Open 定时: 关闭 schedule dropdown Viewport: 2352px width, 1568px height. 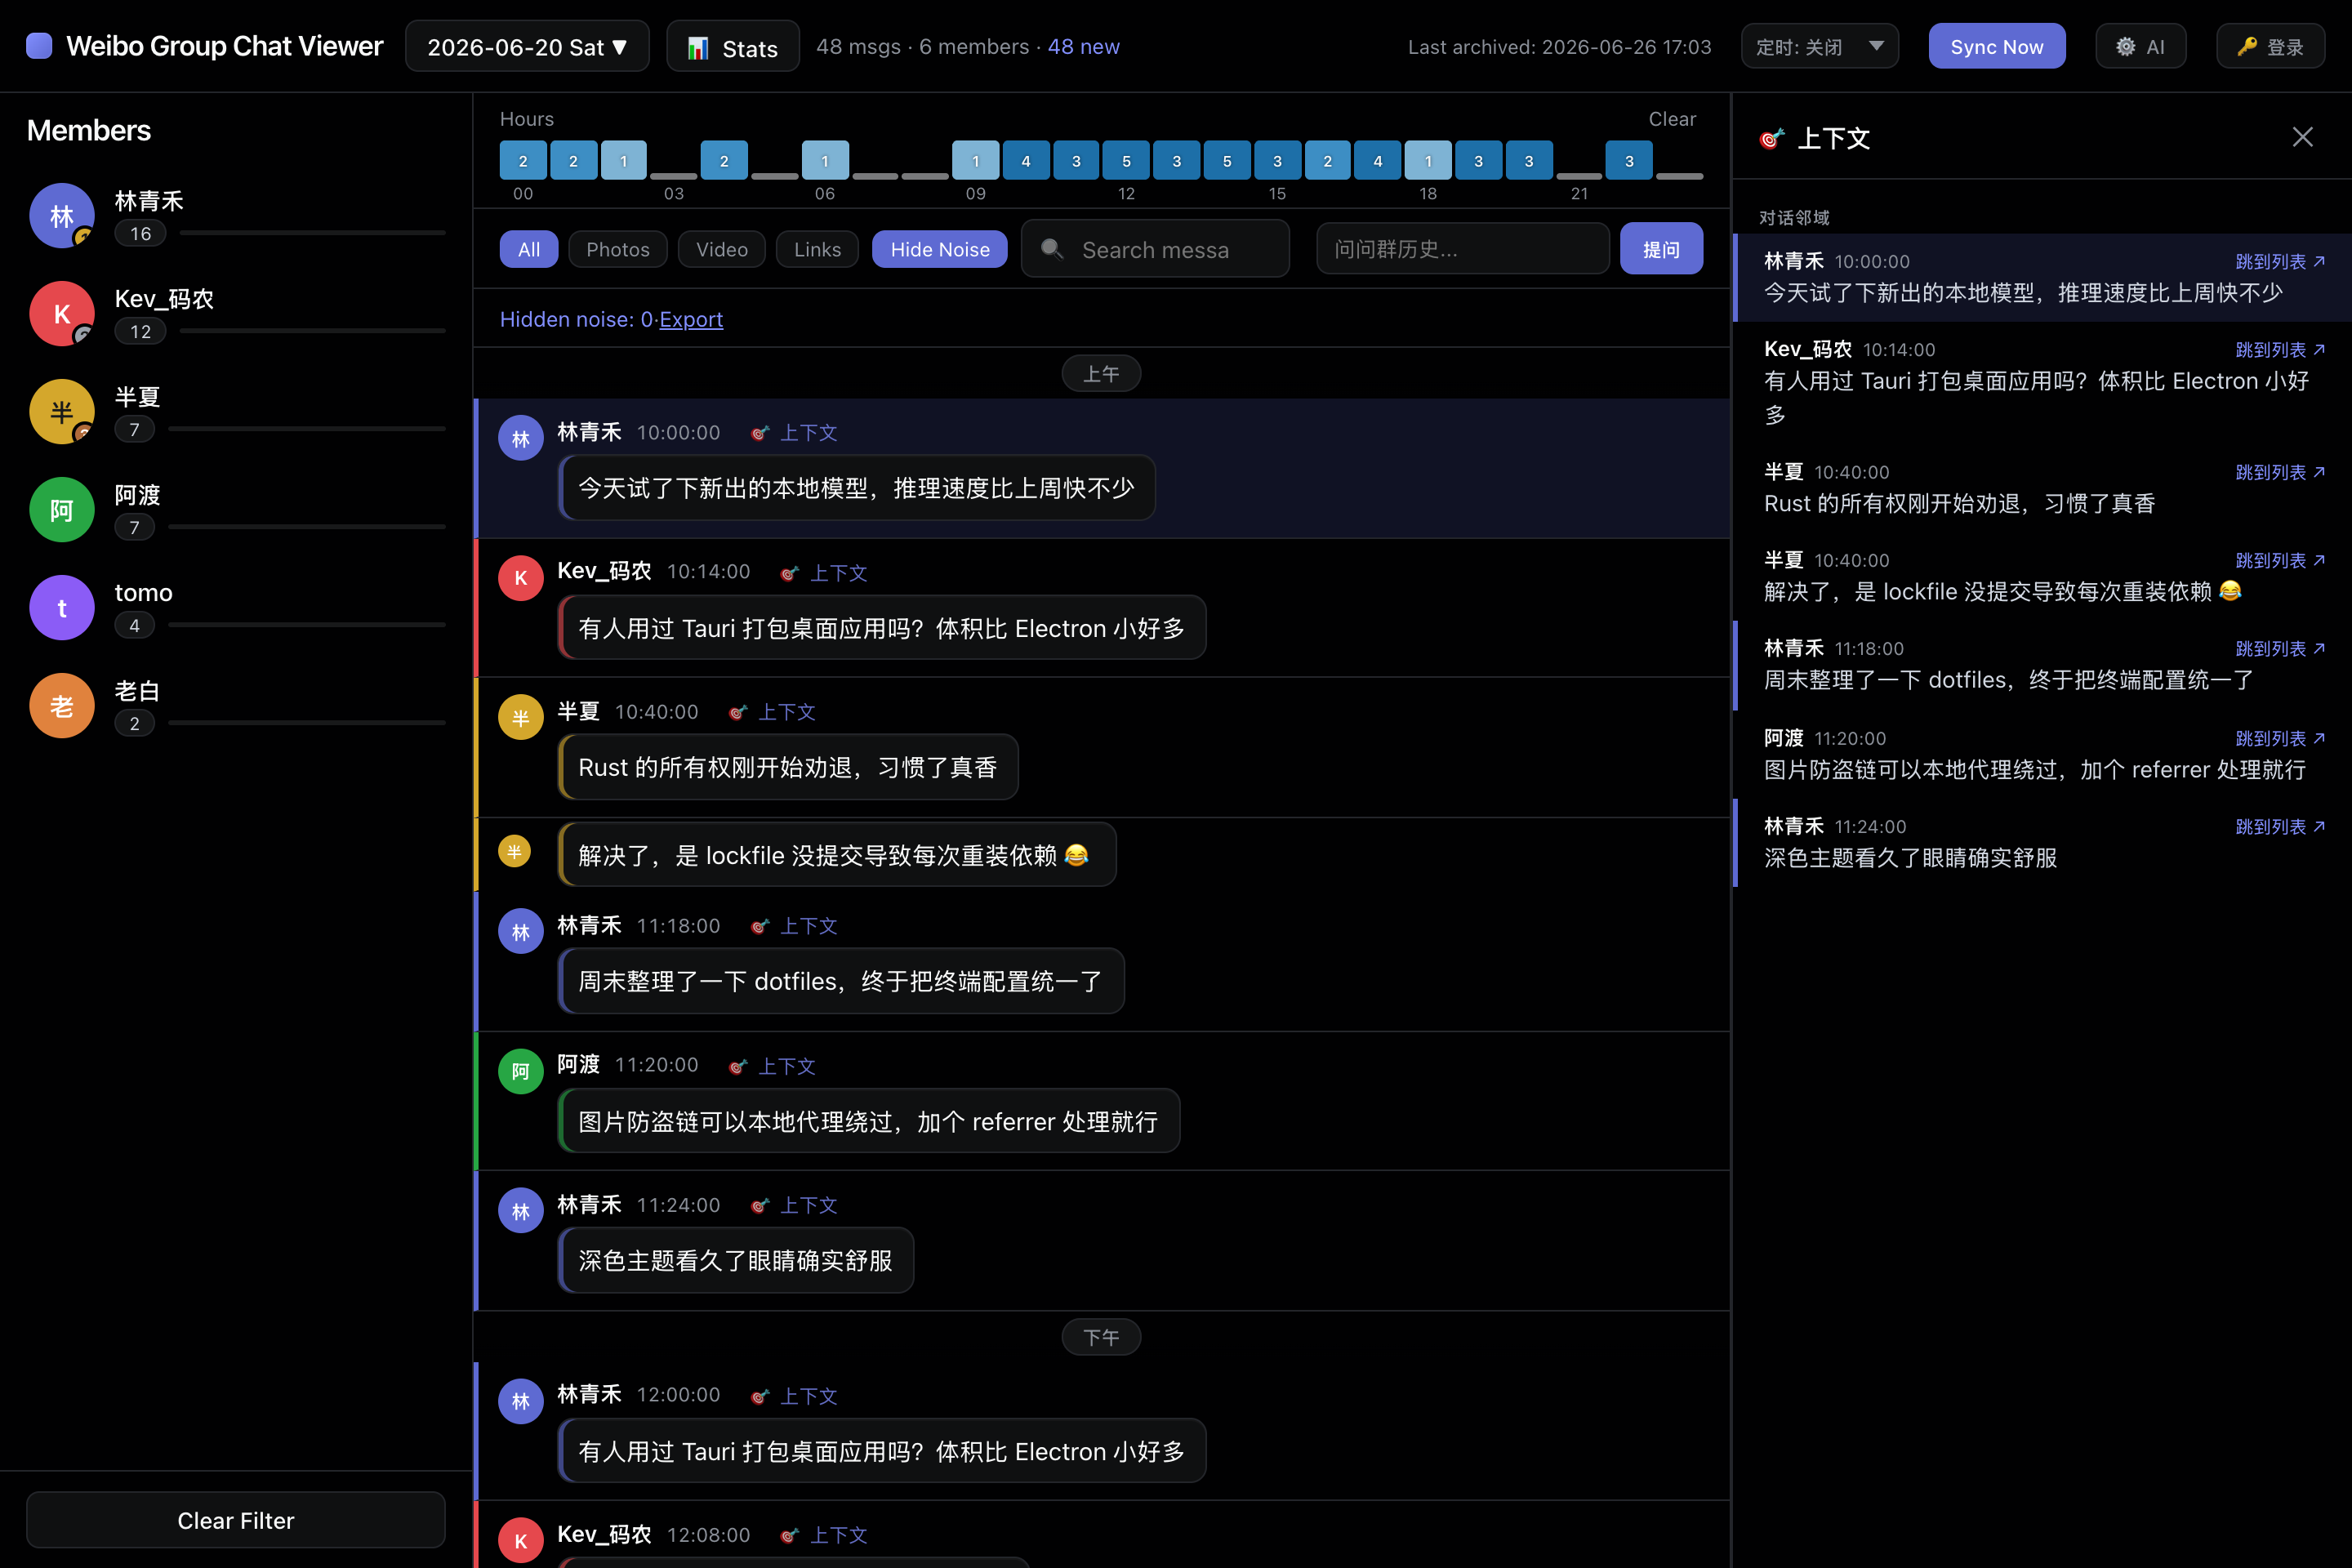1820,46
